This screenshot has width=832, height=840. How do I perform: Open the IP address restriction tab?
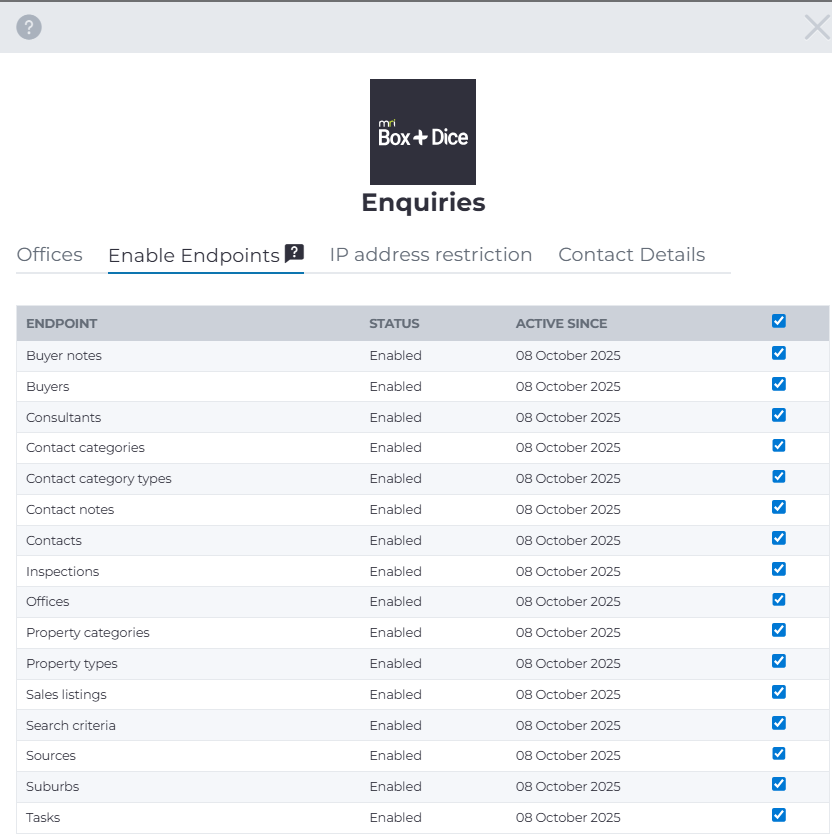430,255
